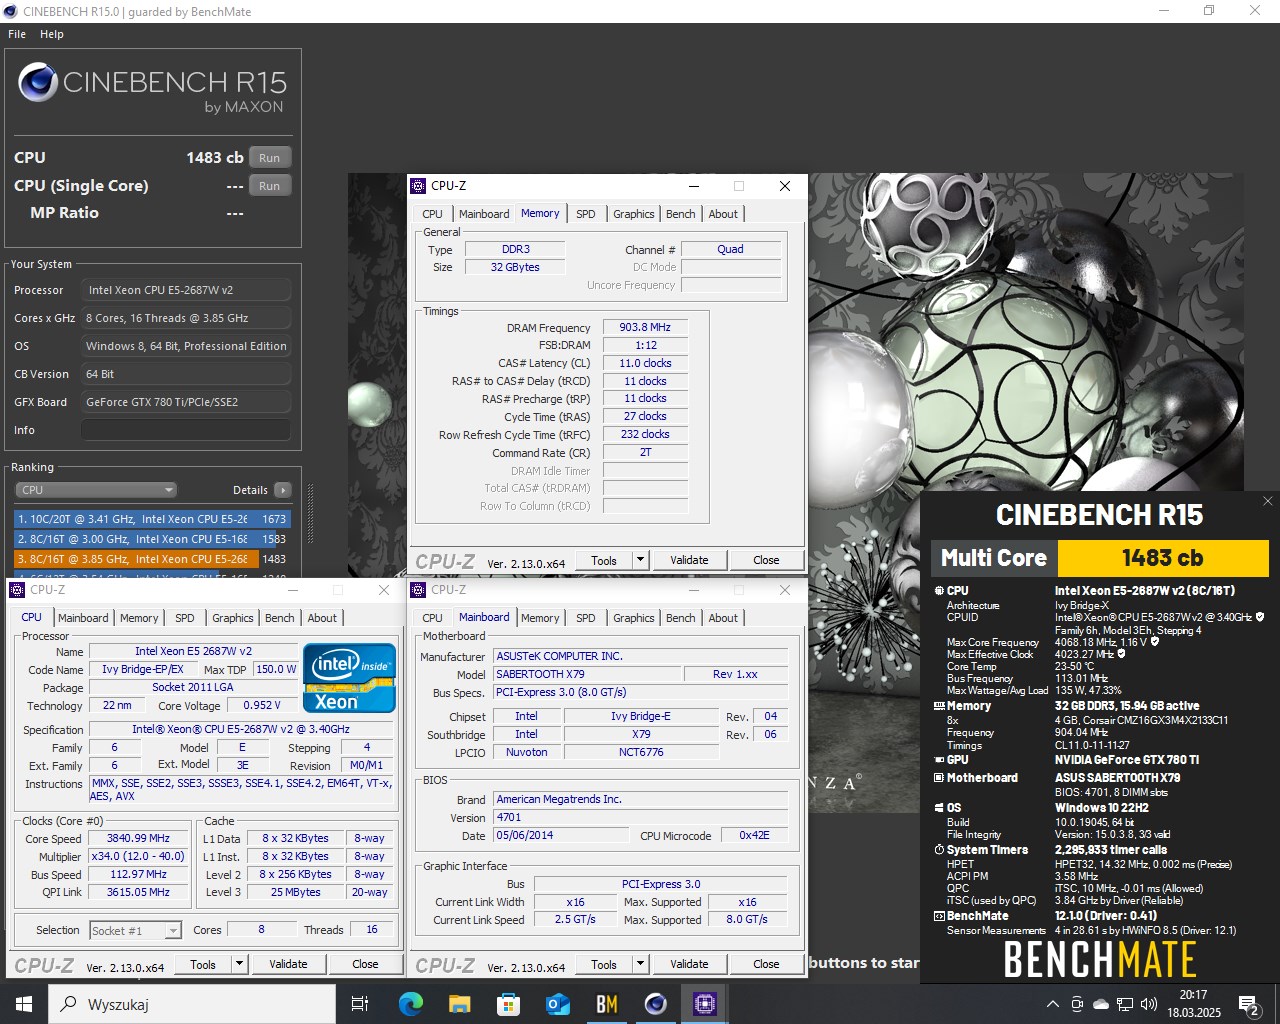Click the CPU-Z Mainboard window title icon
Viewport: 1280px width, 1024px height.
(418, 590)
